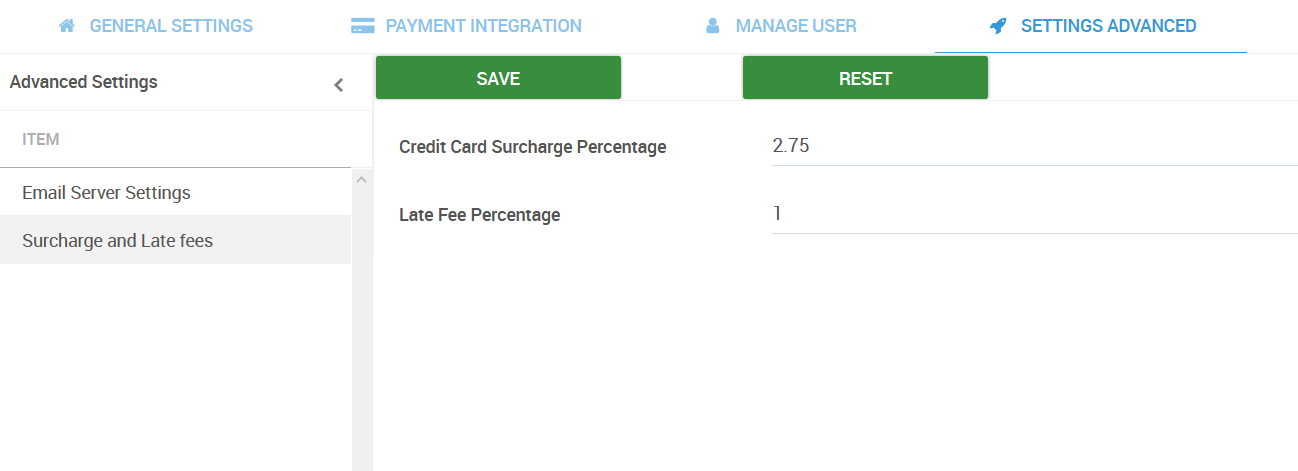Collapse the Advanced Settings panel with the chevron
Viewport: 1298px width, 471px height.
click(x=339, y=85)
